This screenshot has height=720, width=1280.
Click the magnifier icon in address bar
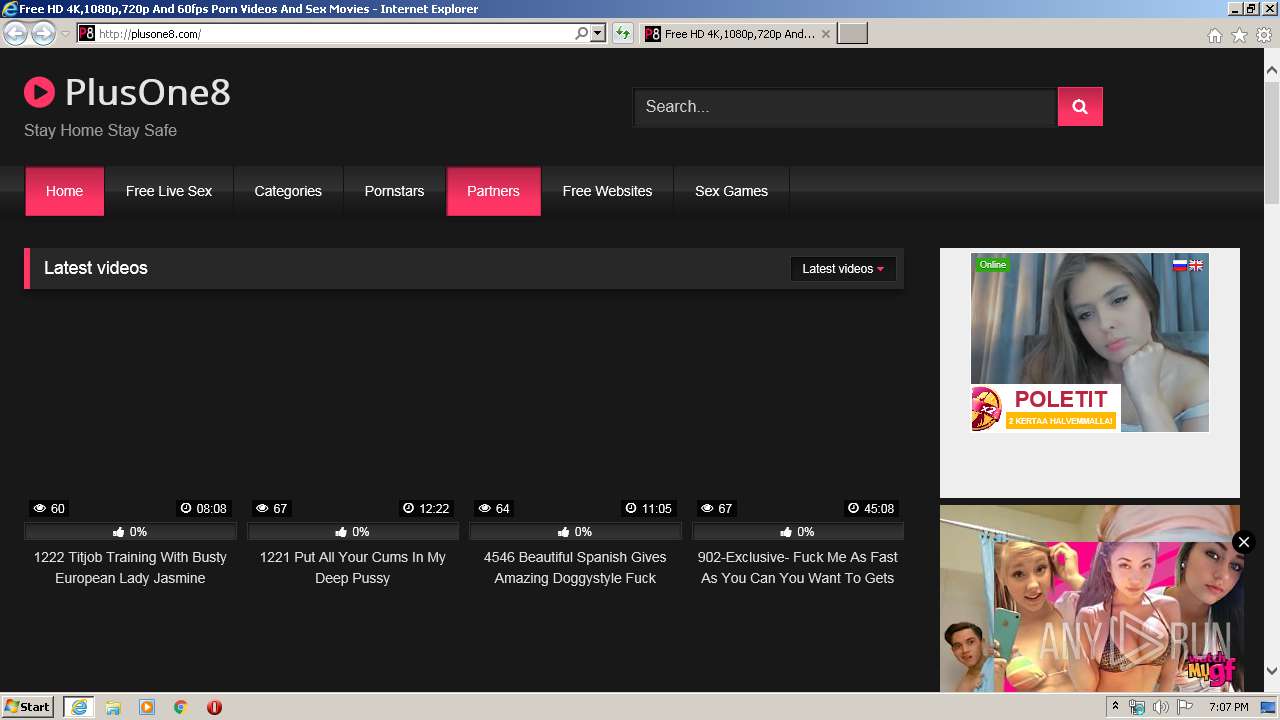[x=582, y=34]
